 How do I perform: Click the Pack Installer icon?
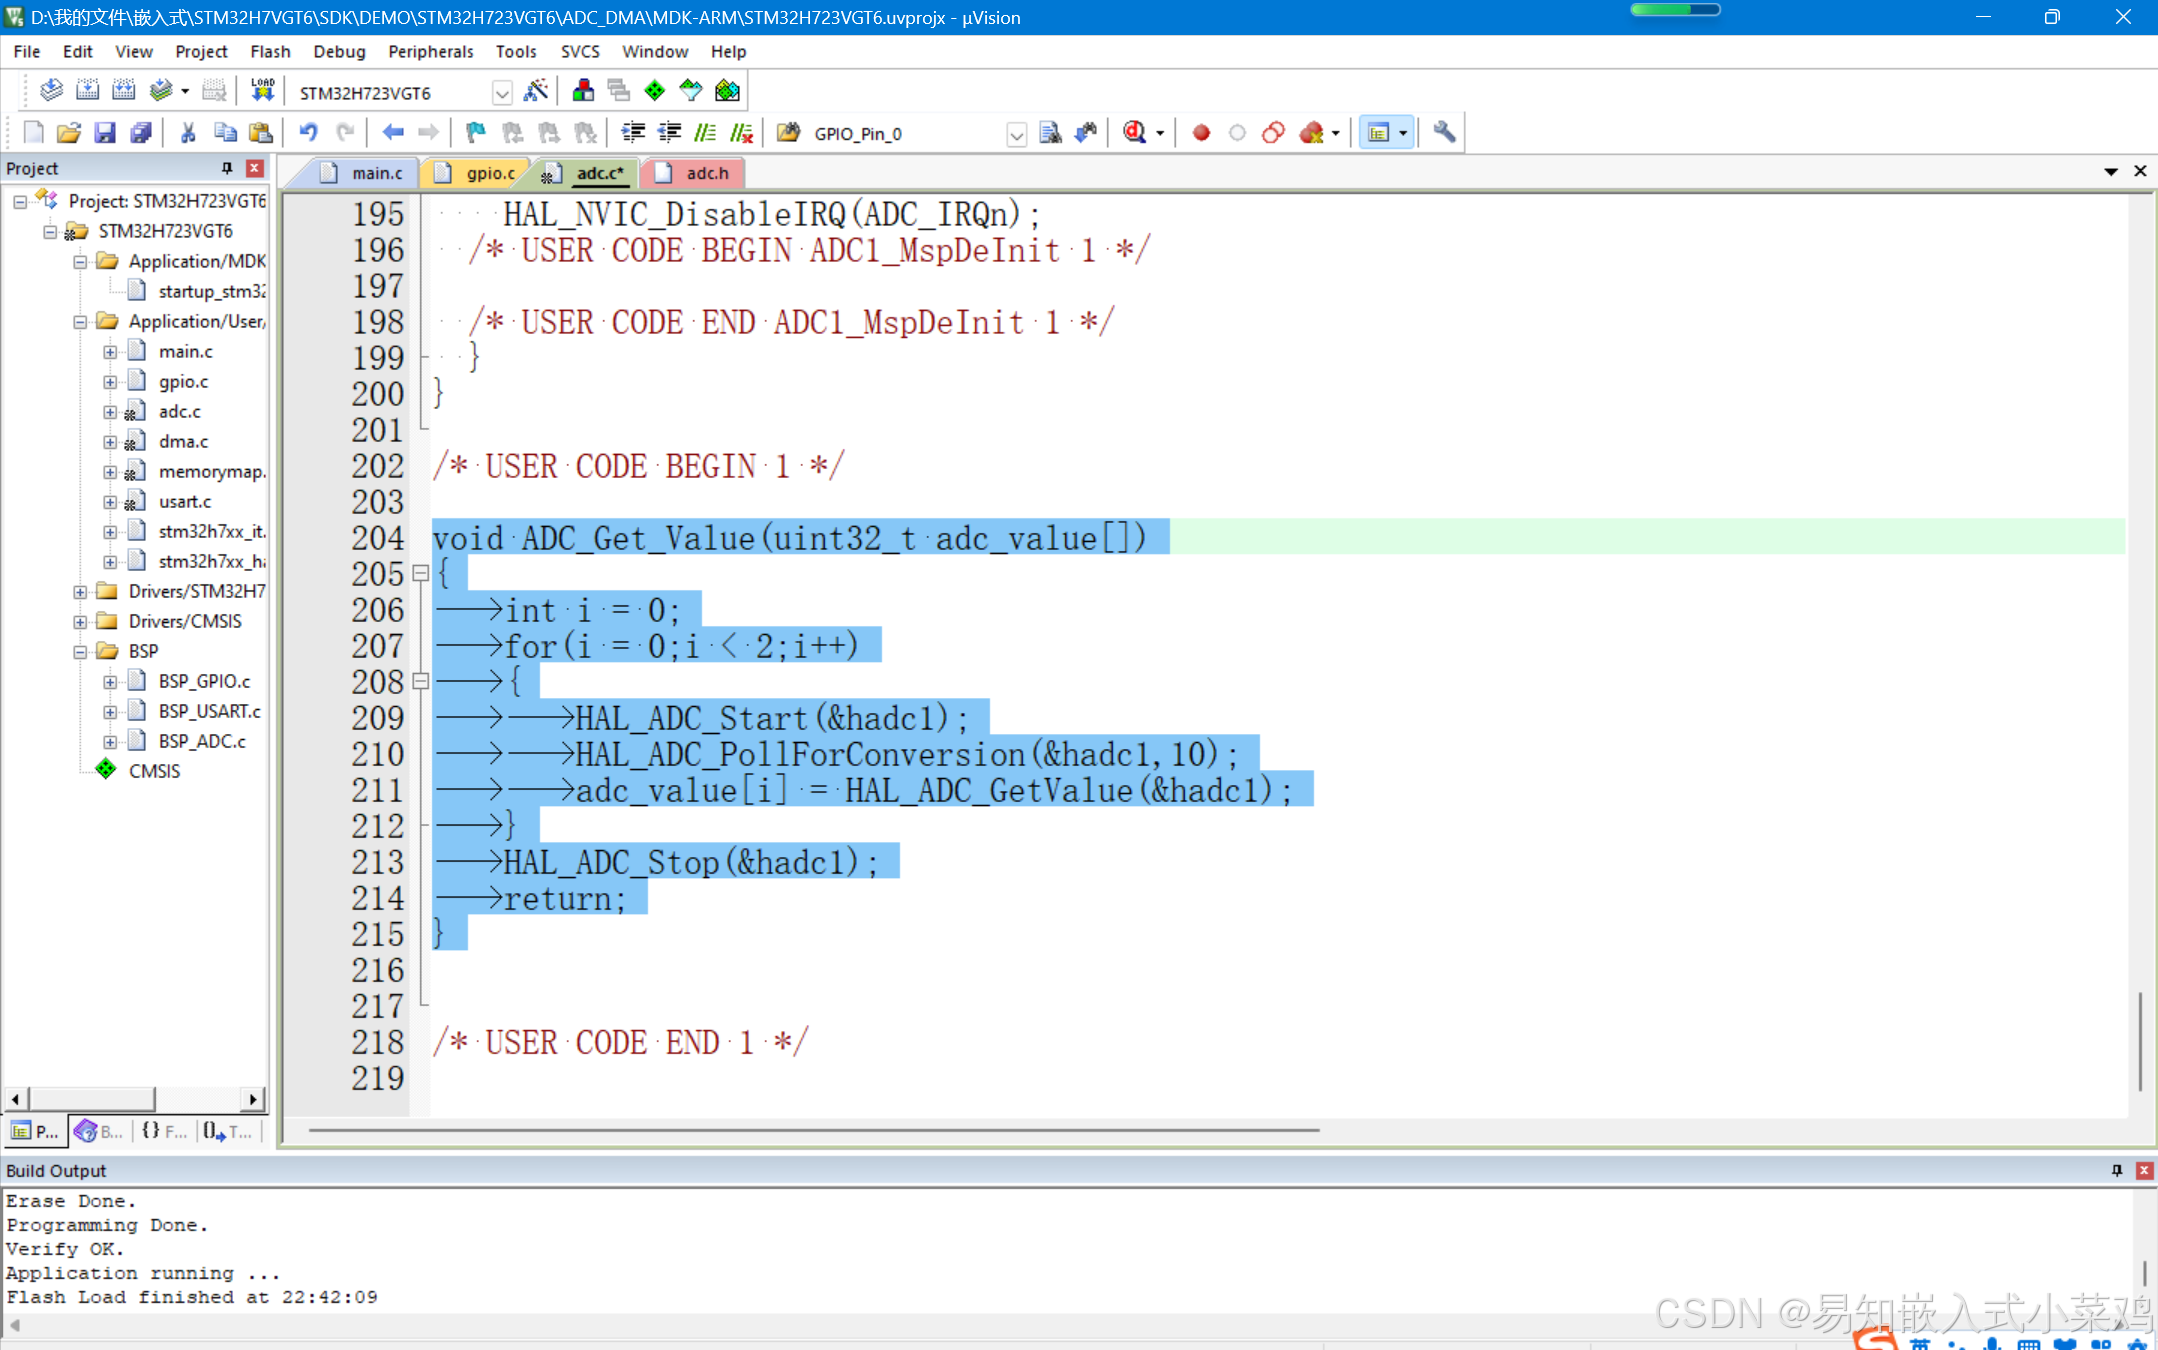tap(727, 91)
